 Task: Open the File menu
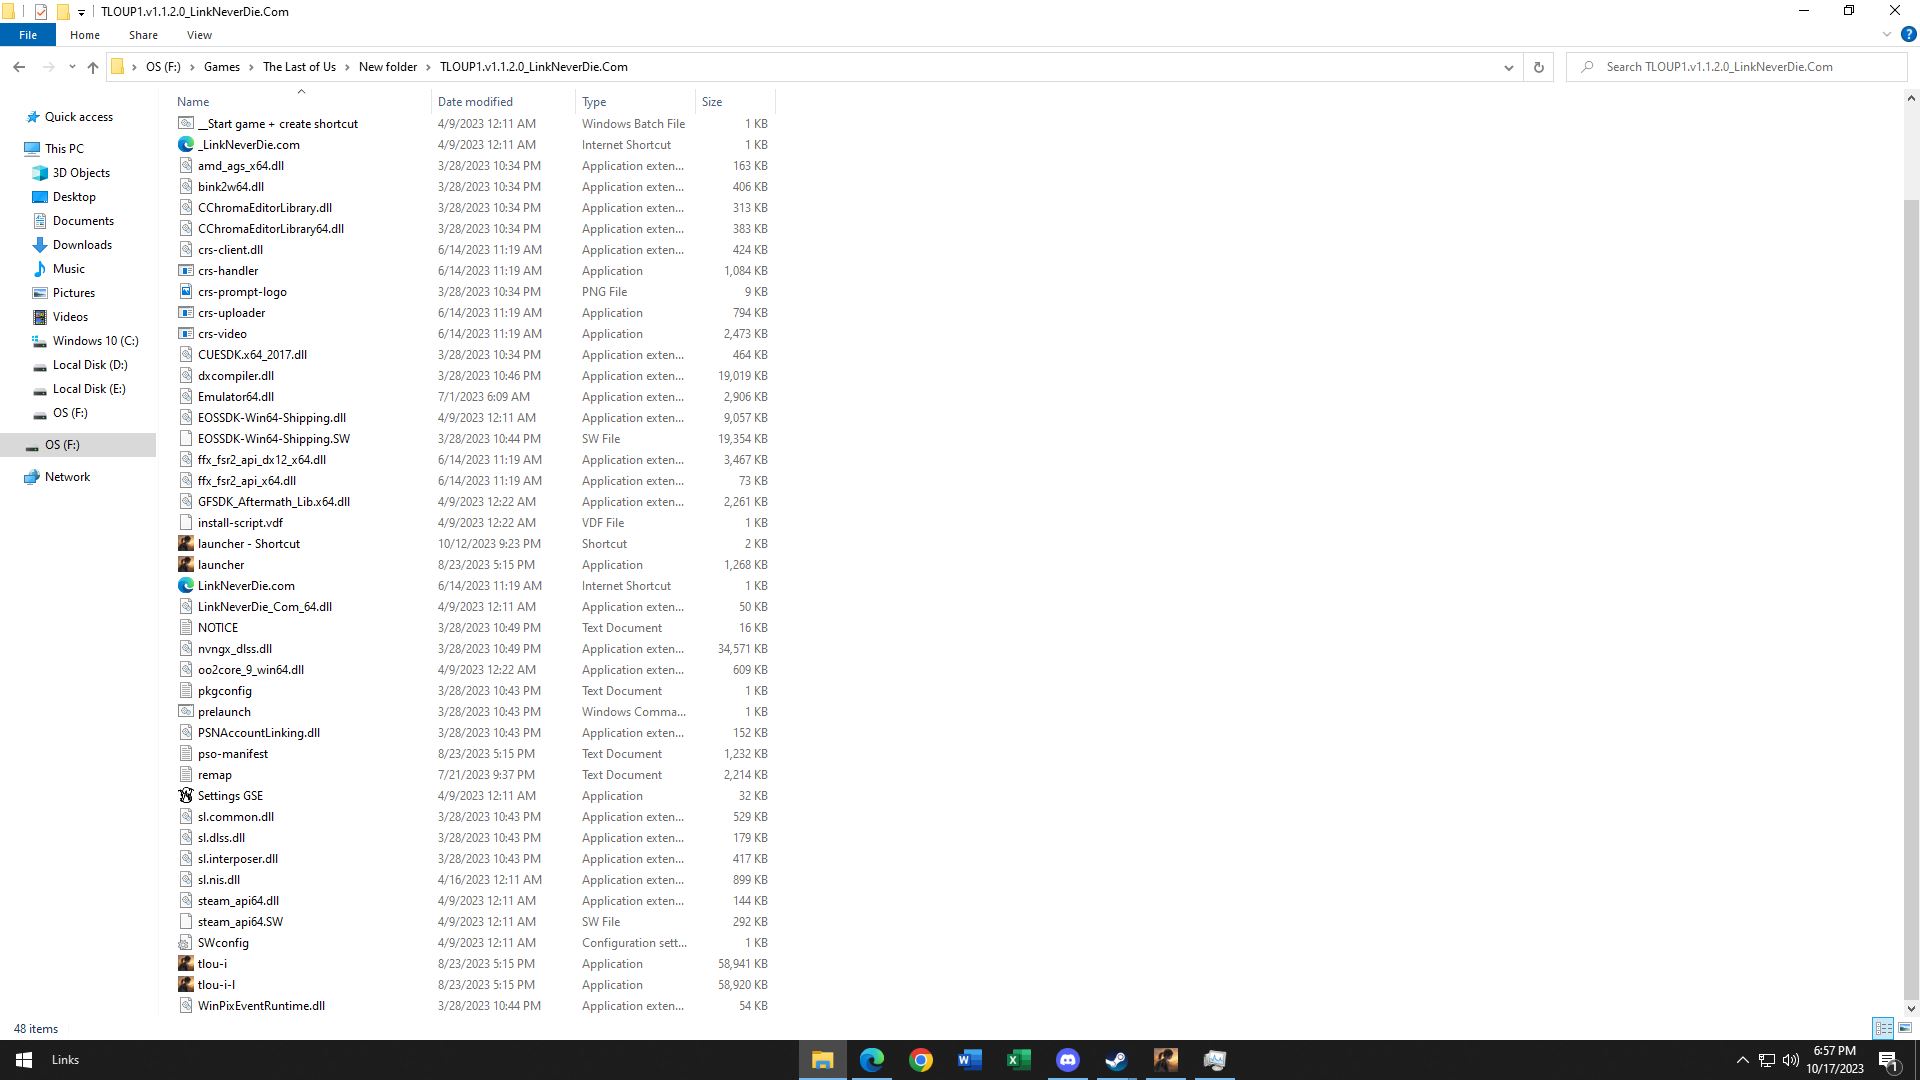[x=28, y=35]
